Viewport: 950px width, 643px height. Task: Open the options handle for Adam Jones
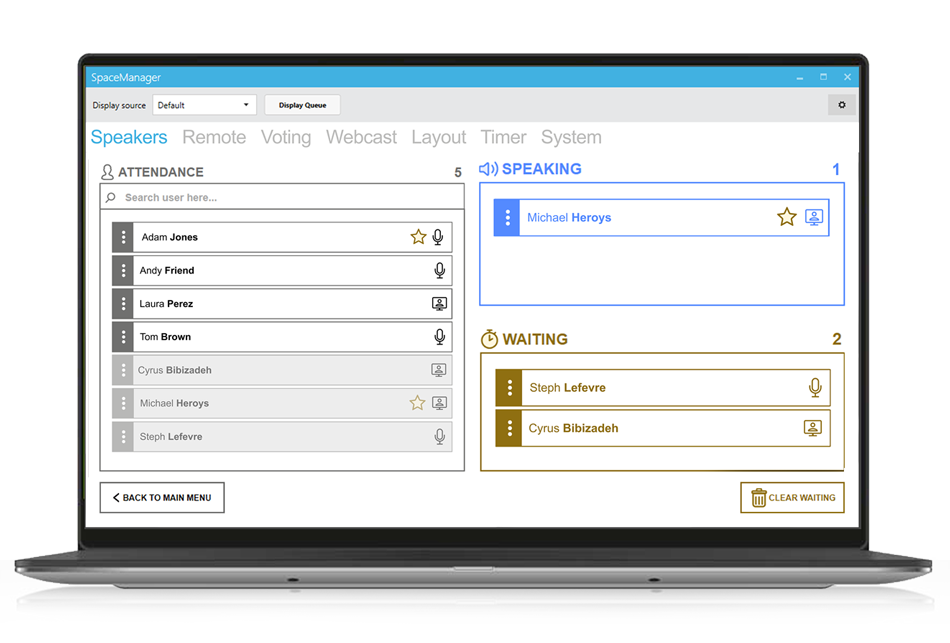[x=123, y=237]
